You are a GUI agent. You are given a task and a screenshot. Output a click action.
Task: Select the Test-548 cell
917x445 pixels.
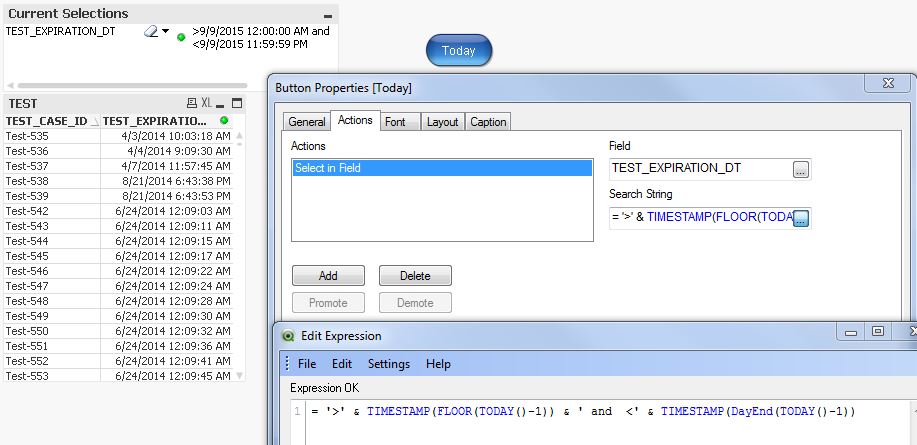[52, 301]
